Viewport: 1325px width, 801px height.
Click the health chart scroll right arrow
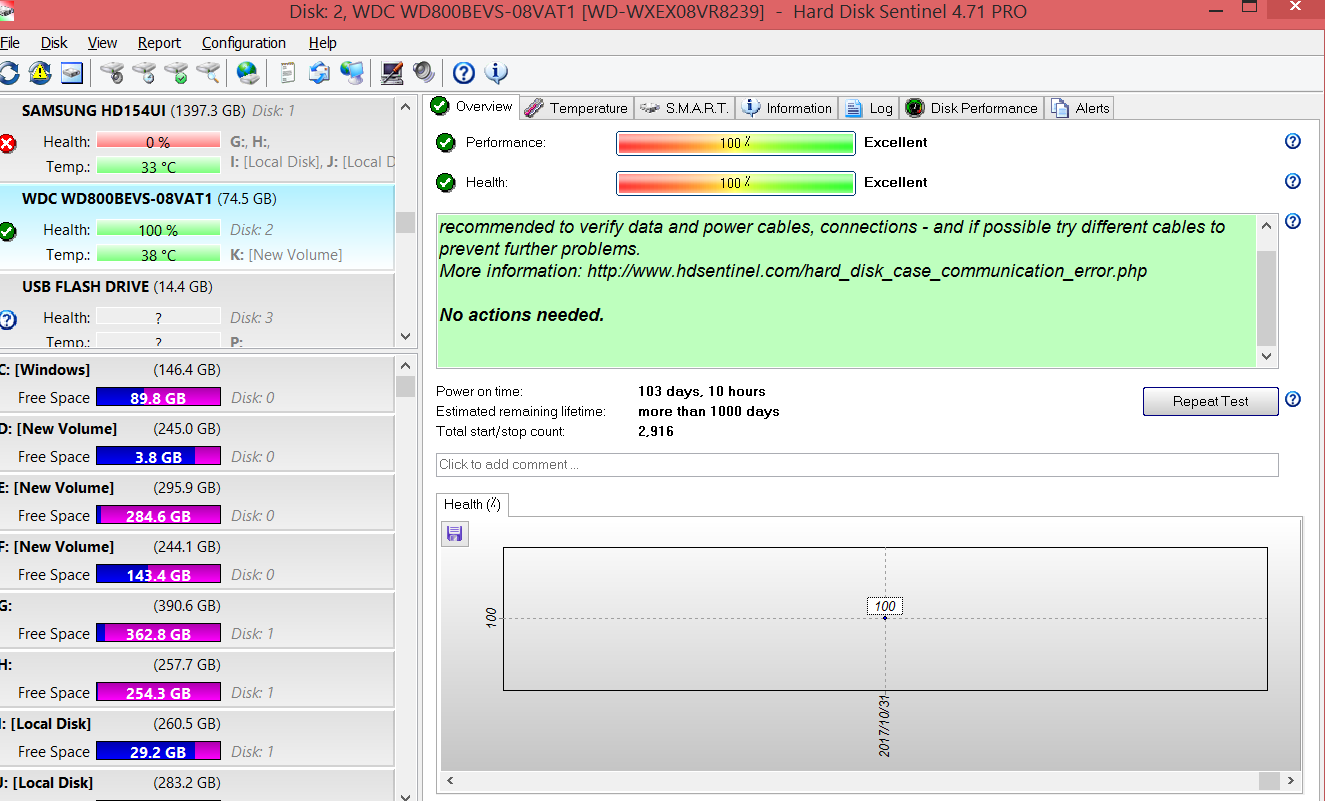point(1293,780)
